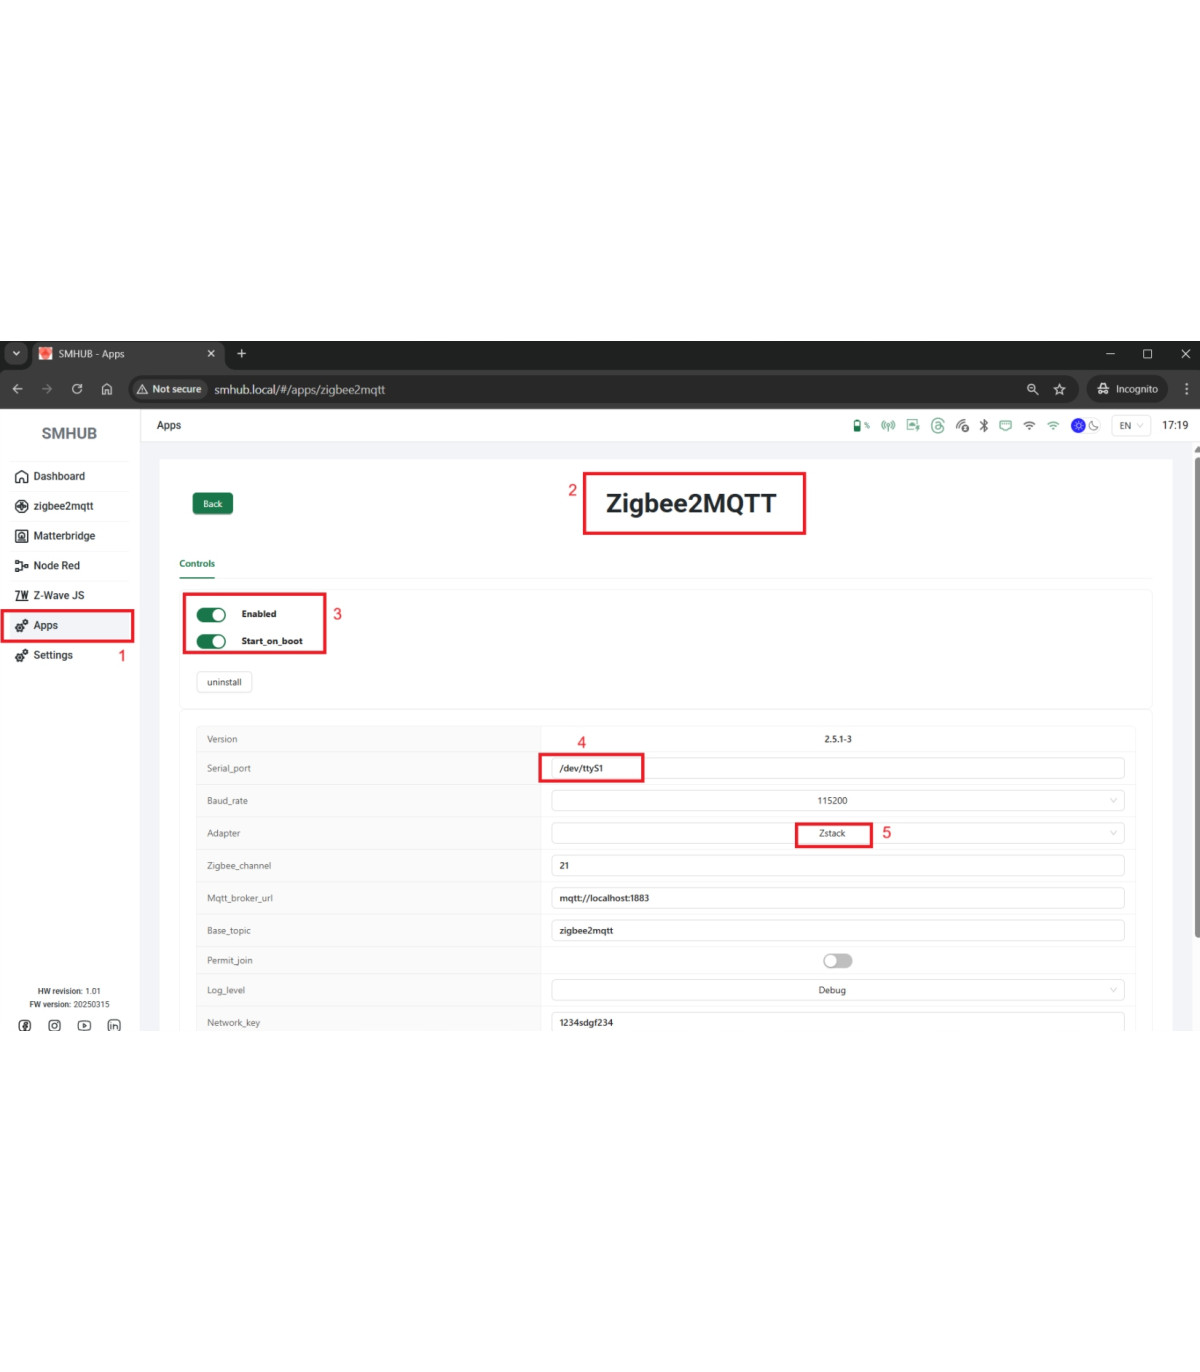The width and height of the screenshot is (1200, 1372).
Task: Turn off the Start_on_boot switch
Action: coord(211,641)
